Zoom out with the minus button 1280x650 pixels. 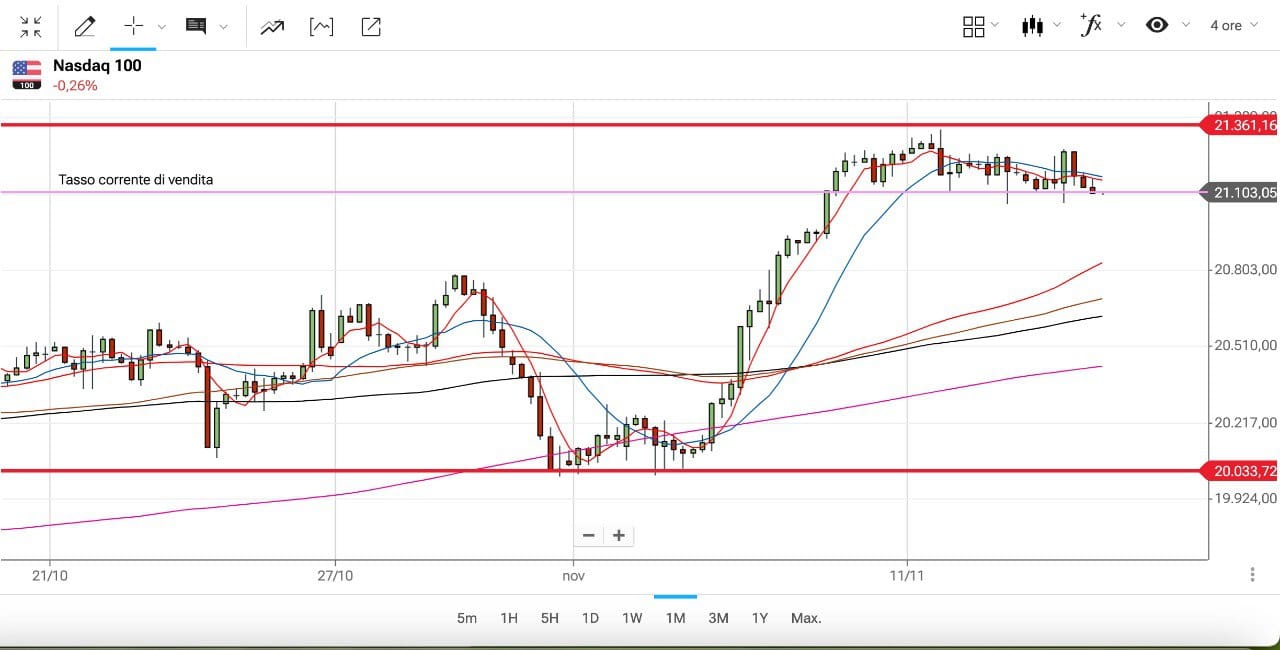pos(588,535)
